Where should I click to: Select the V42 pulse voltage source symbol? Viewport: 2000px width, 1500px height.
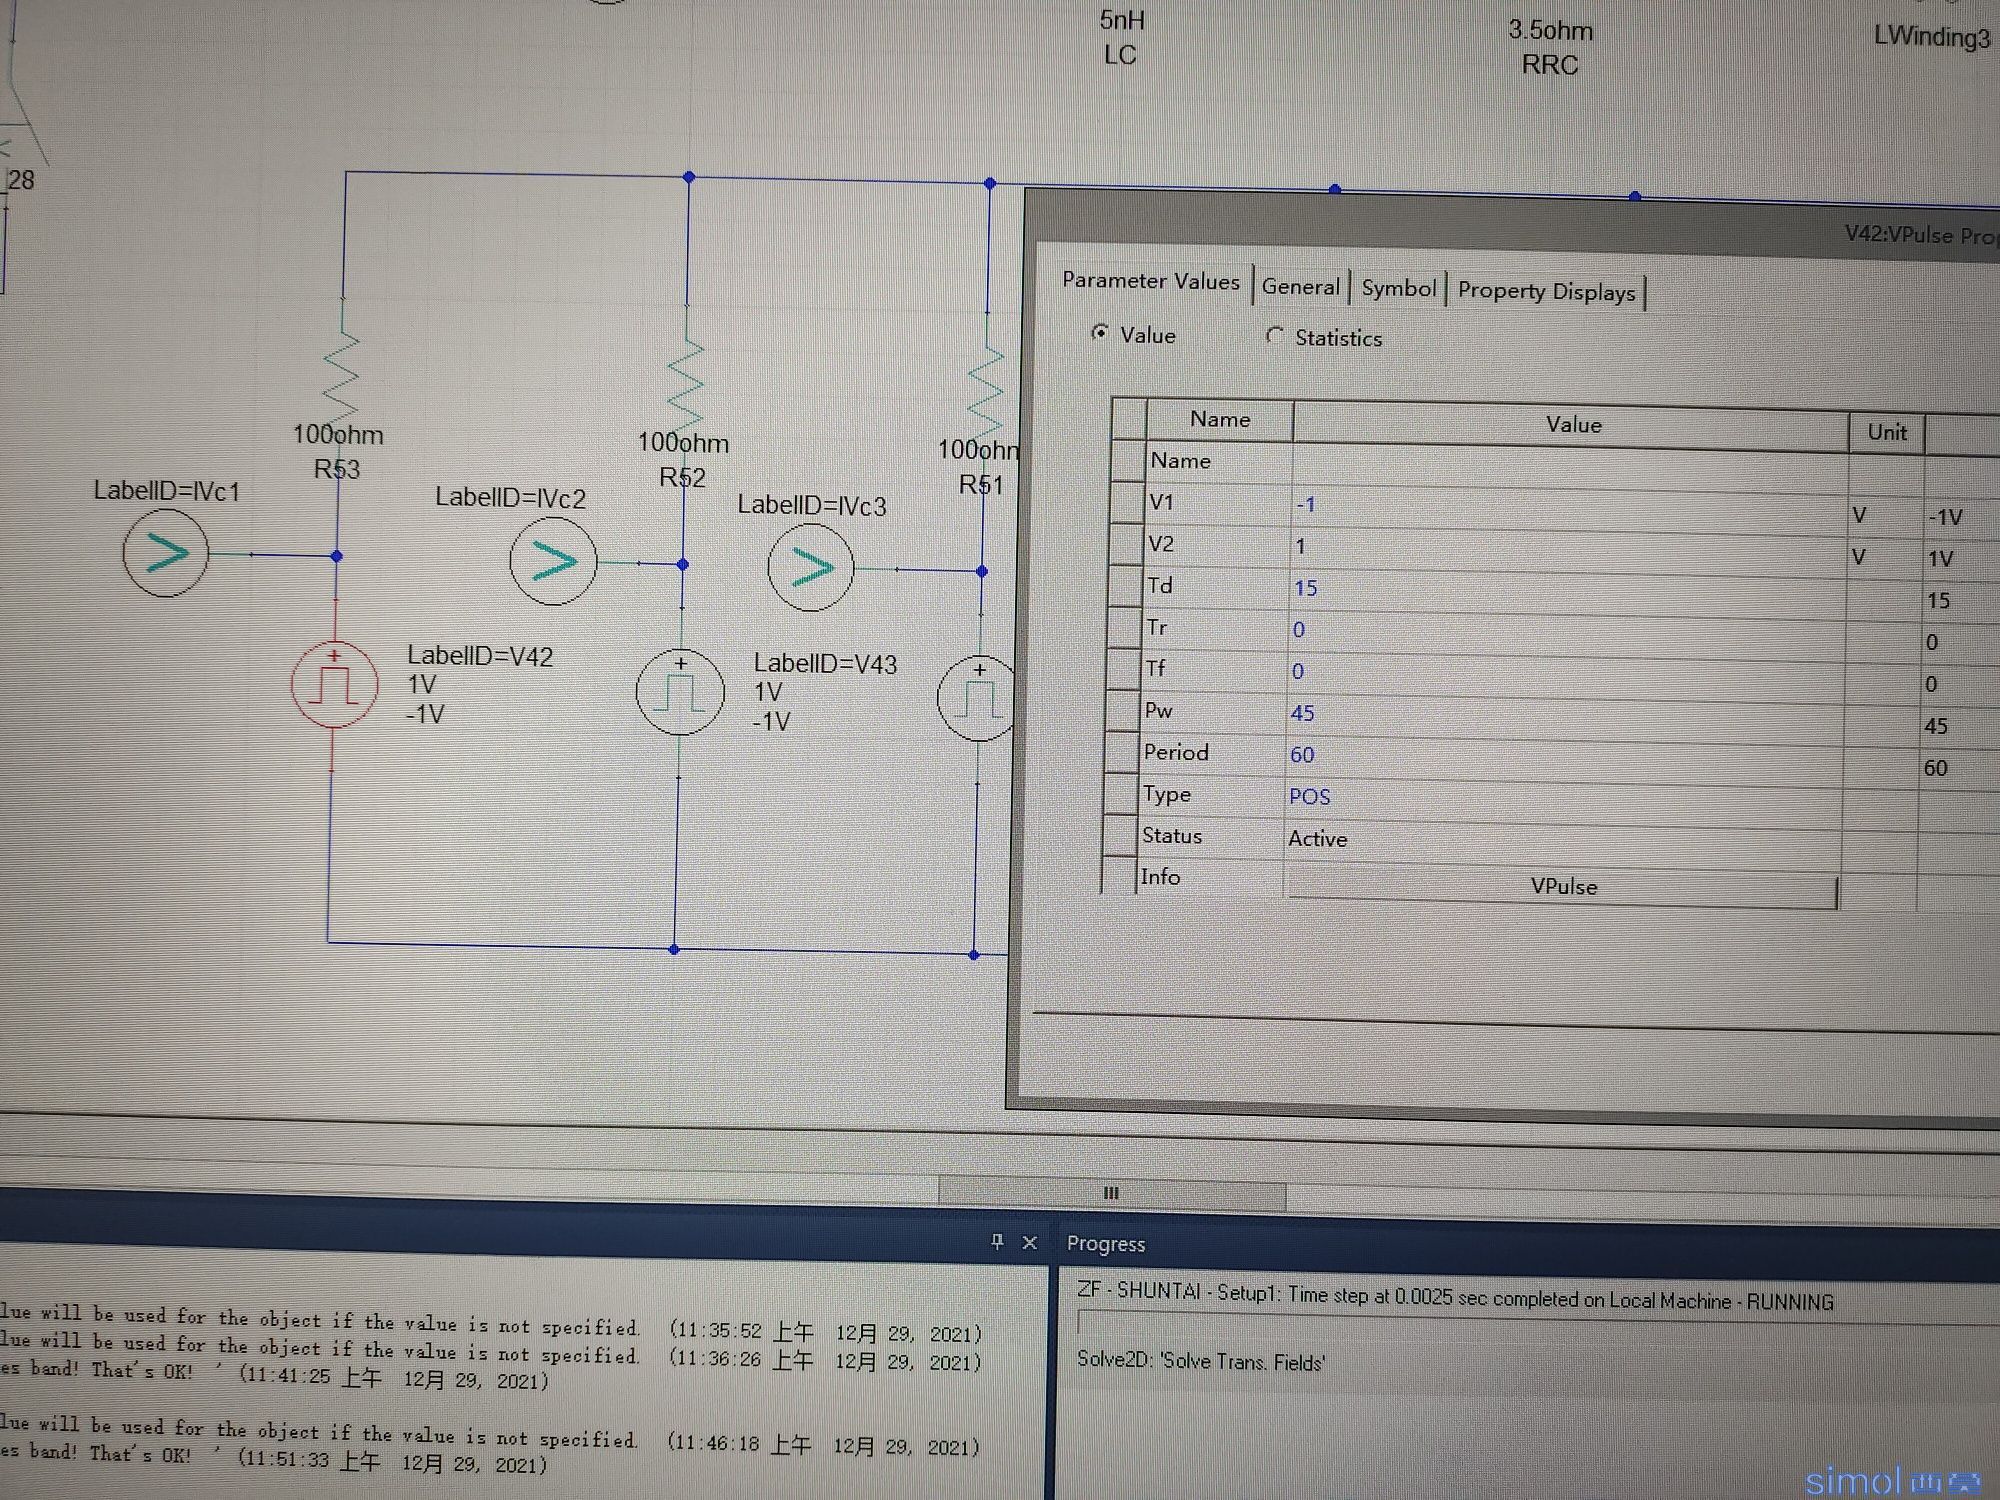point(334,684)
